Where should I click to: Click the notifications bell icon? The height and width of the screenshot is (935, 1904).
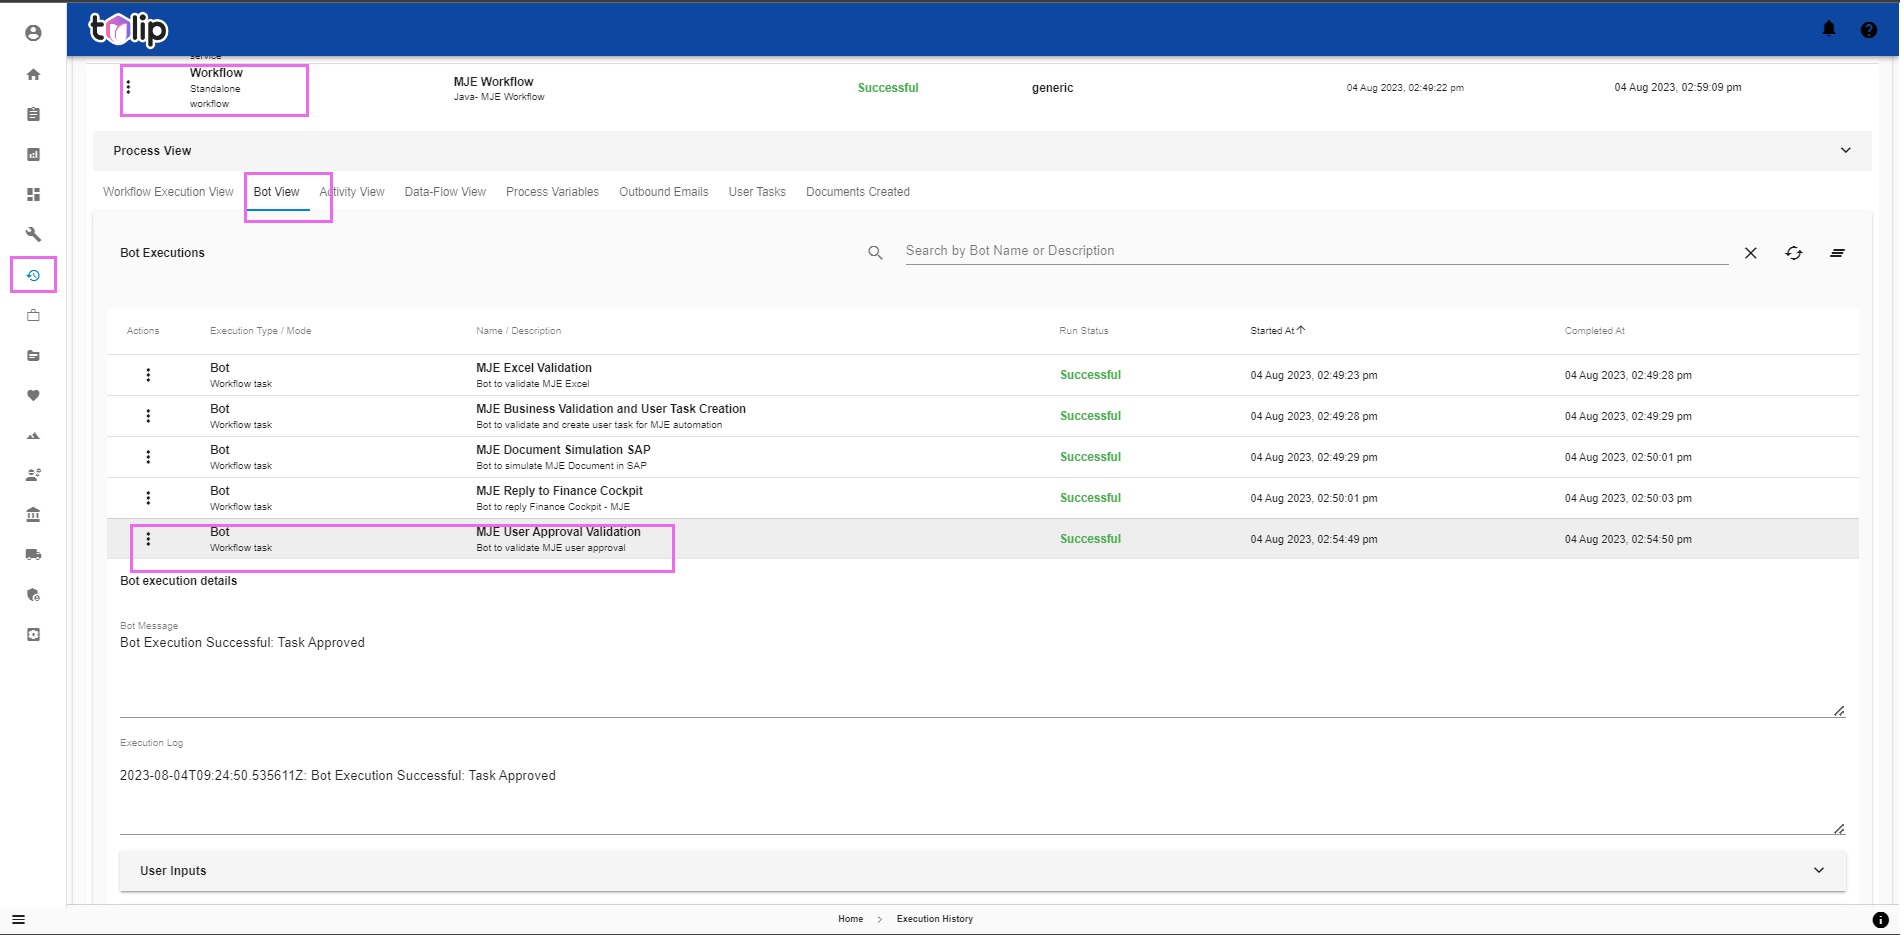click(1829, 29)
